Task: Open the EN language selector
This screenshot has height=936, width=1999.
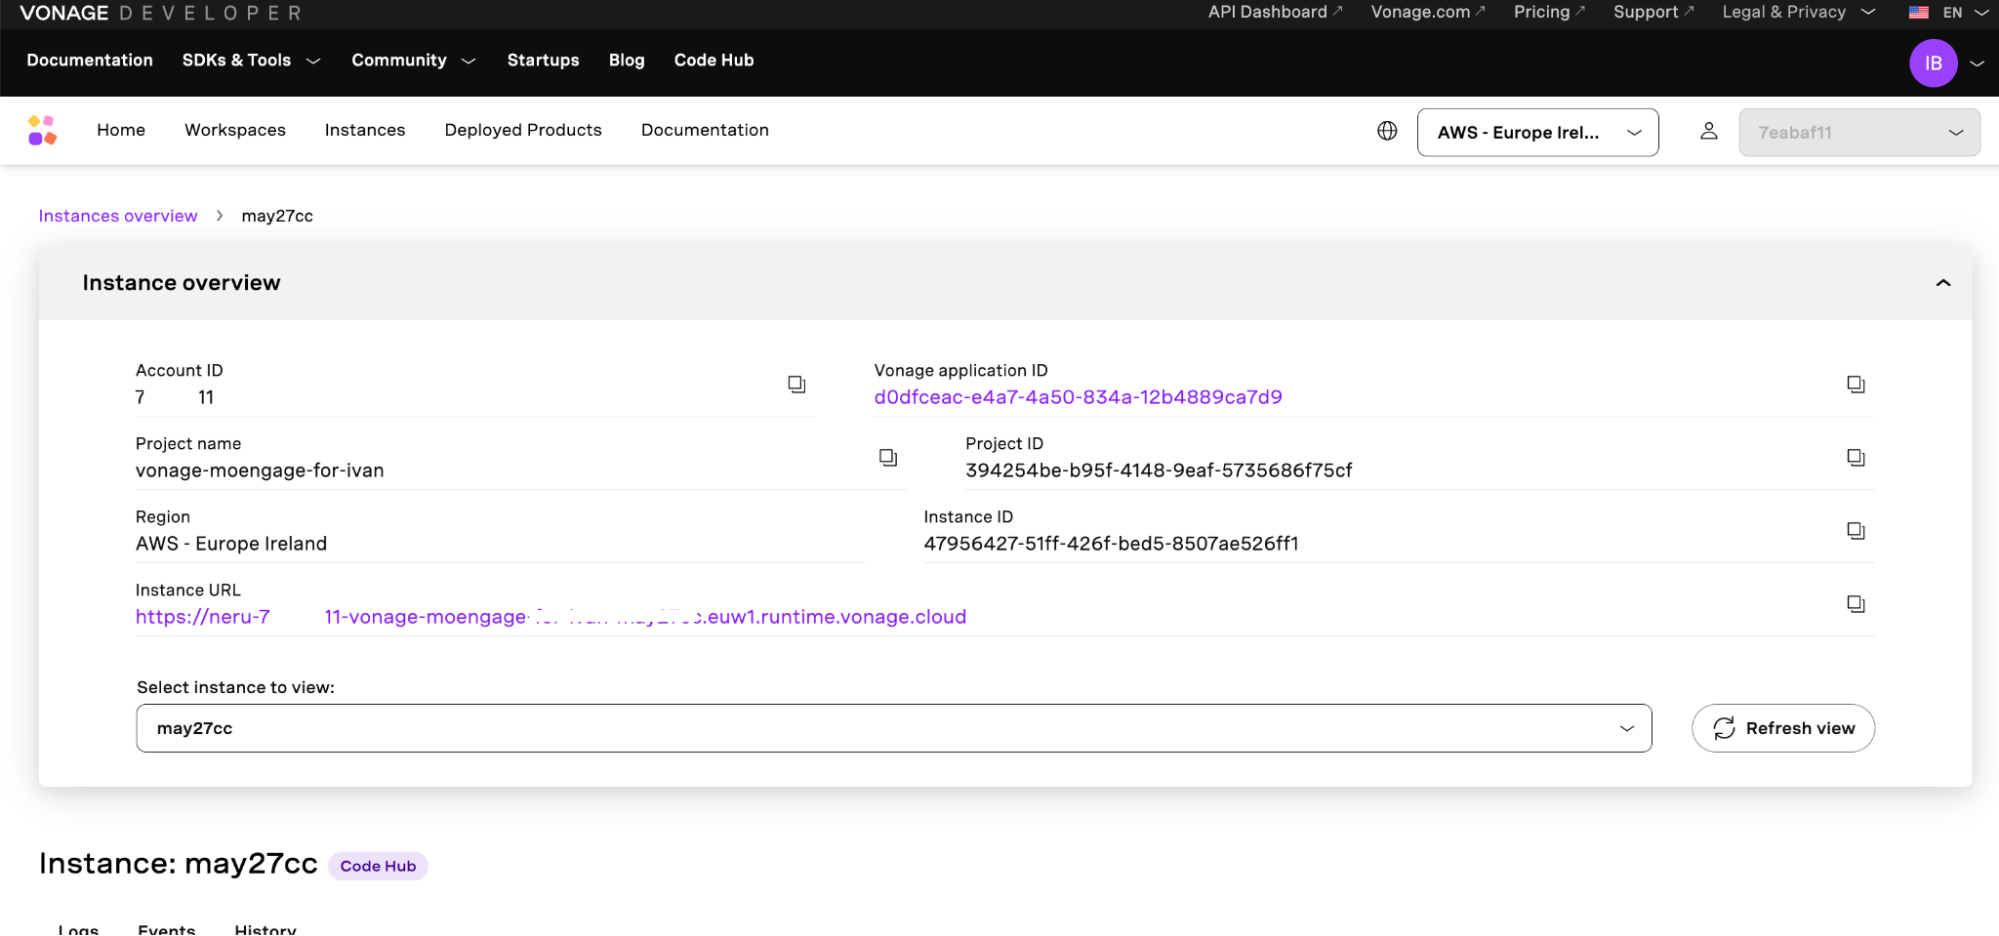Action: (1964, 12)
